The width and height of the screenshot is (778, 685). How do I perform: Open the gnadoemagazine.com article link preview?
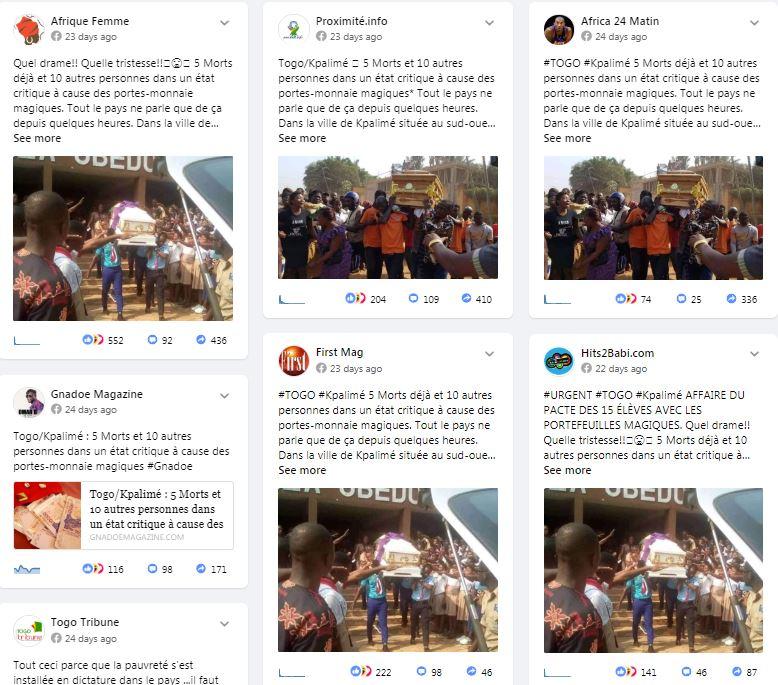click(x=124, y=515)
